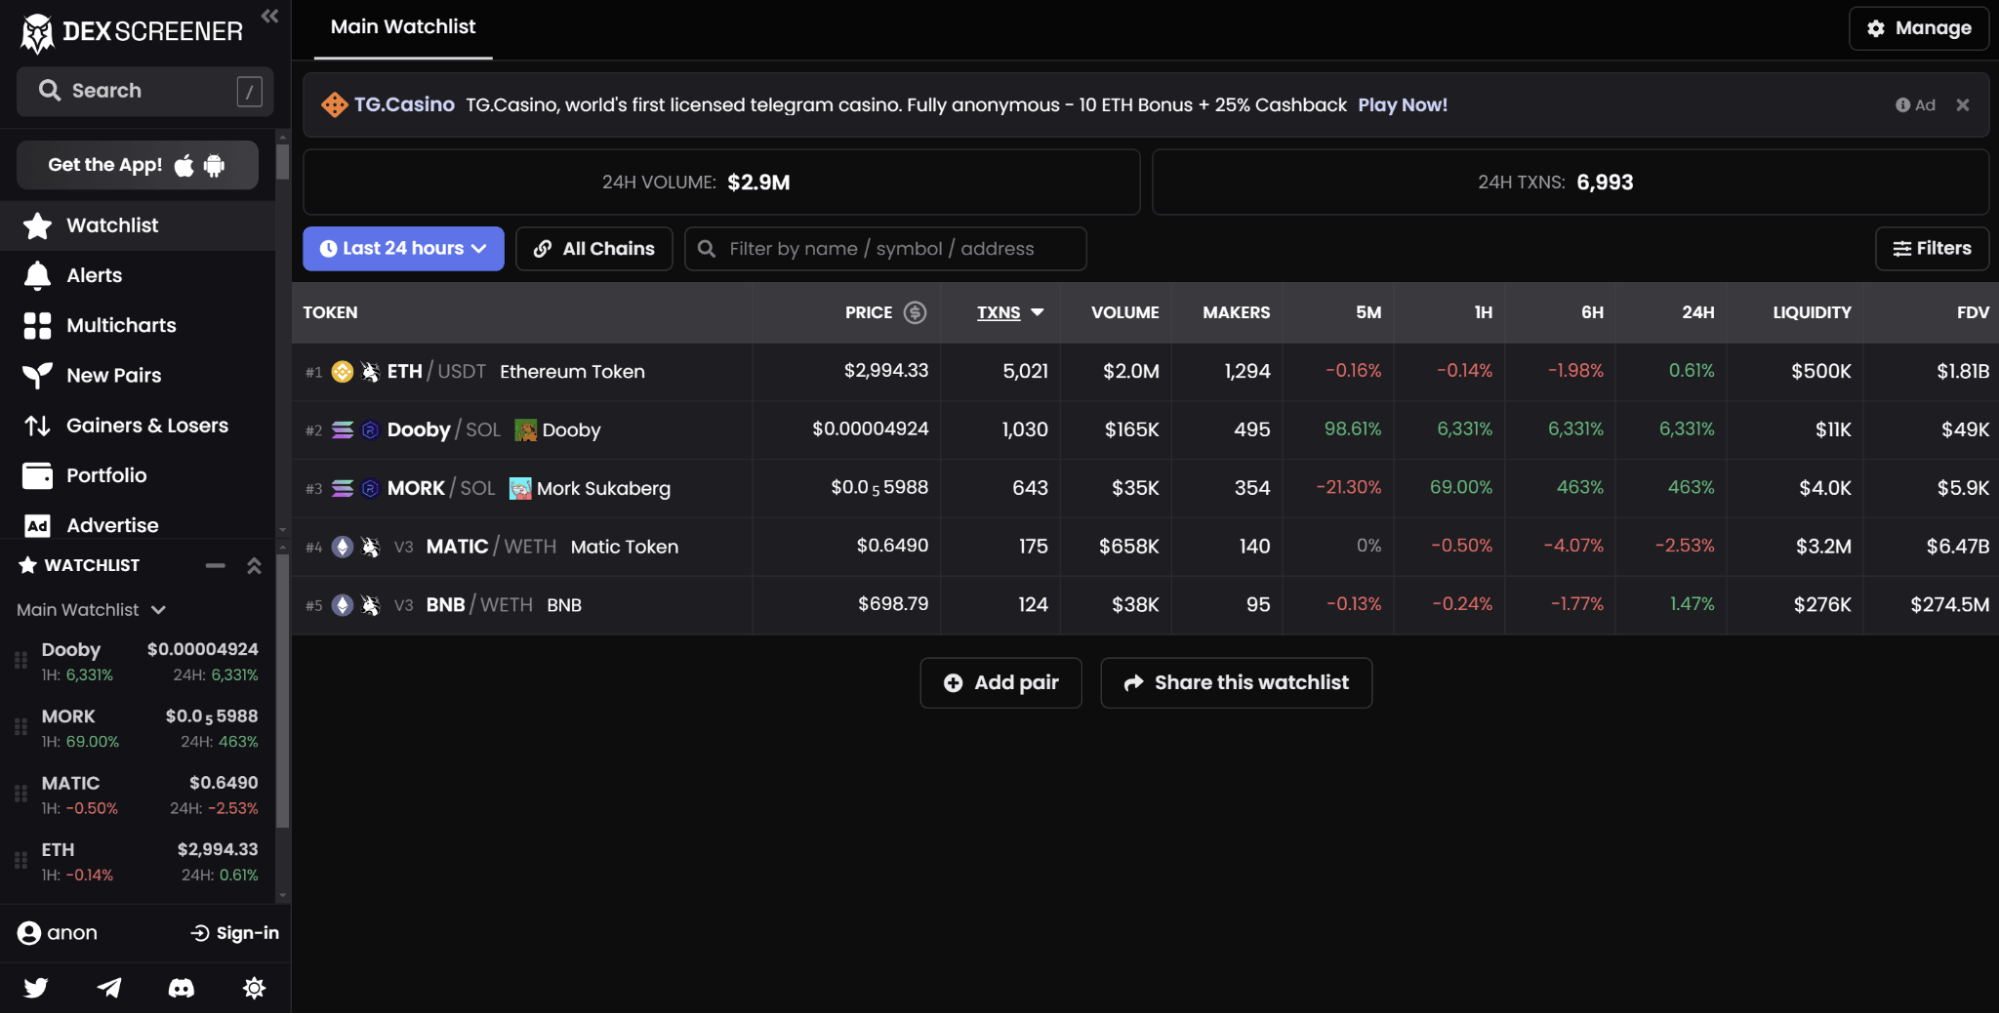Toggle price currency with dollar icon
The width and height of the screenshot is (1999, 1014).
click(914, 312)
